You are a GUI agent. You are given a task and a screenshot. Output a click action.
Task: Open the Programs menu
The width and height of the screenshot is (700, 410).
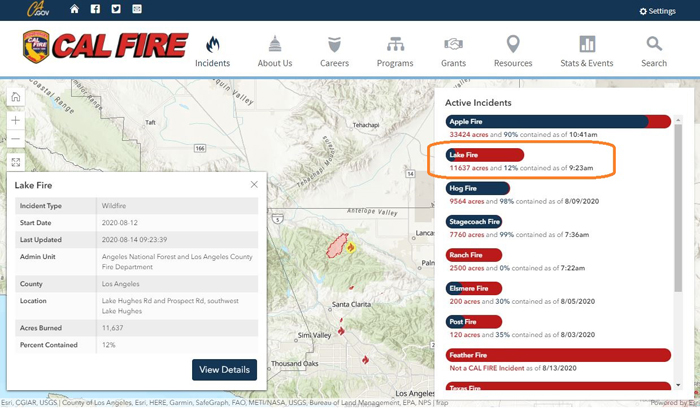pos(395,51)
